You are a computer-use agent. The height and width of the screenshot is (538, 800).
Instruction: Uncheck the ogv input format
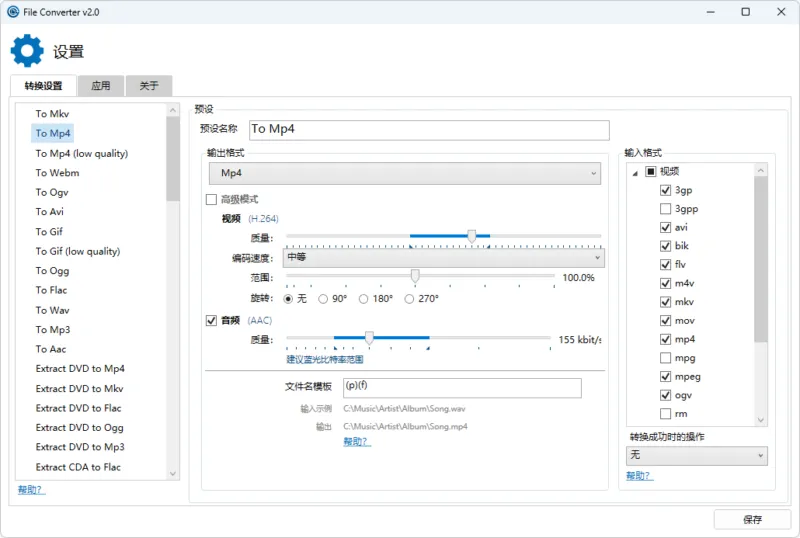(665, 395)
